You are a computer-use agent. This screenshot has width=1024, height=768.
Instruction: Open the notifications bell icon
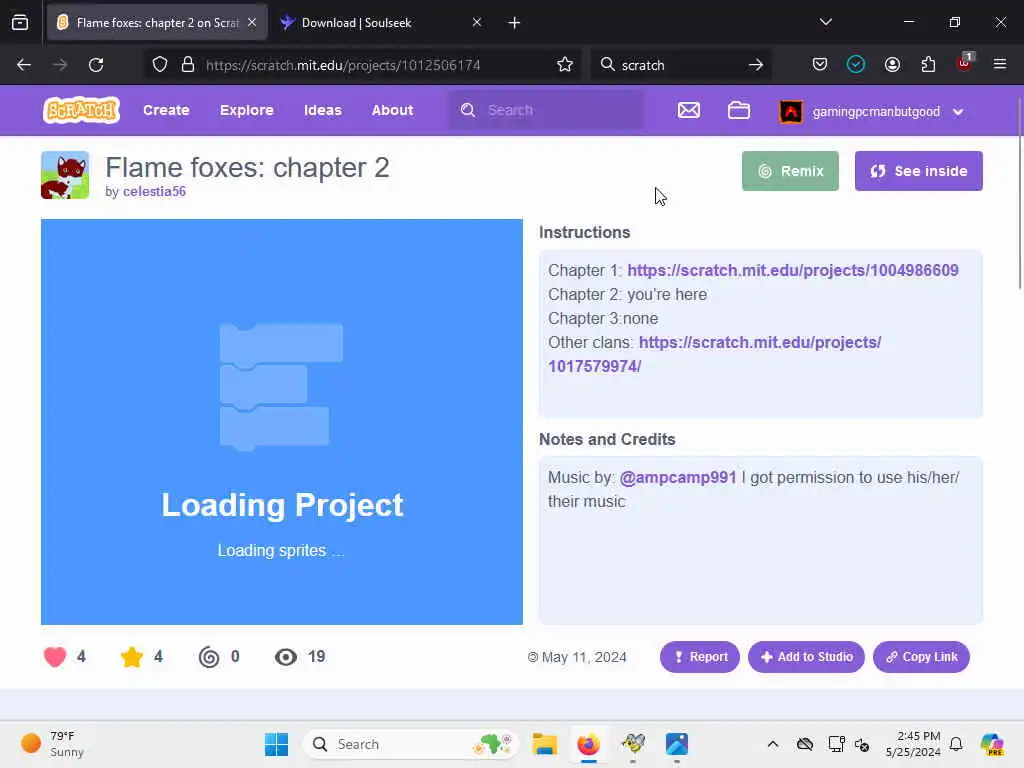(x=956, y=744)
